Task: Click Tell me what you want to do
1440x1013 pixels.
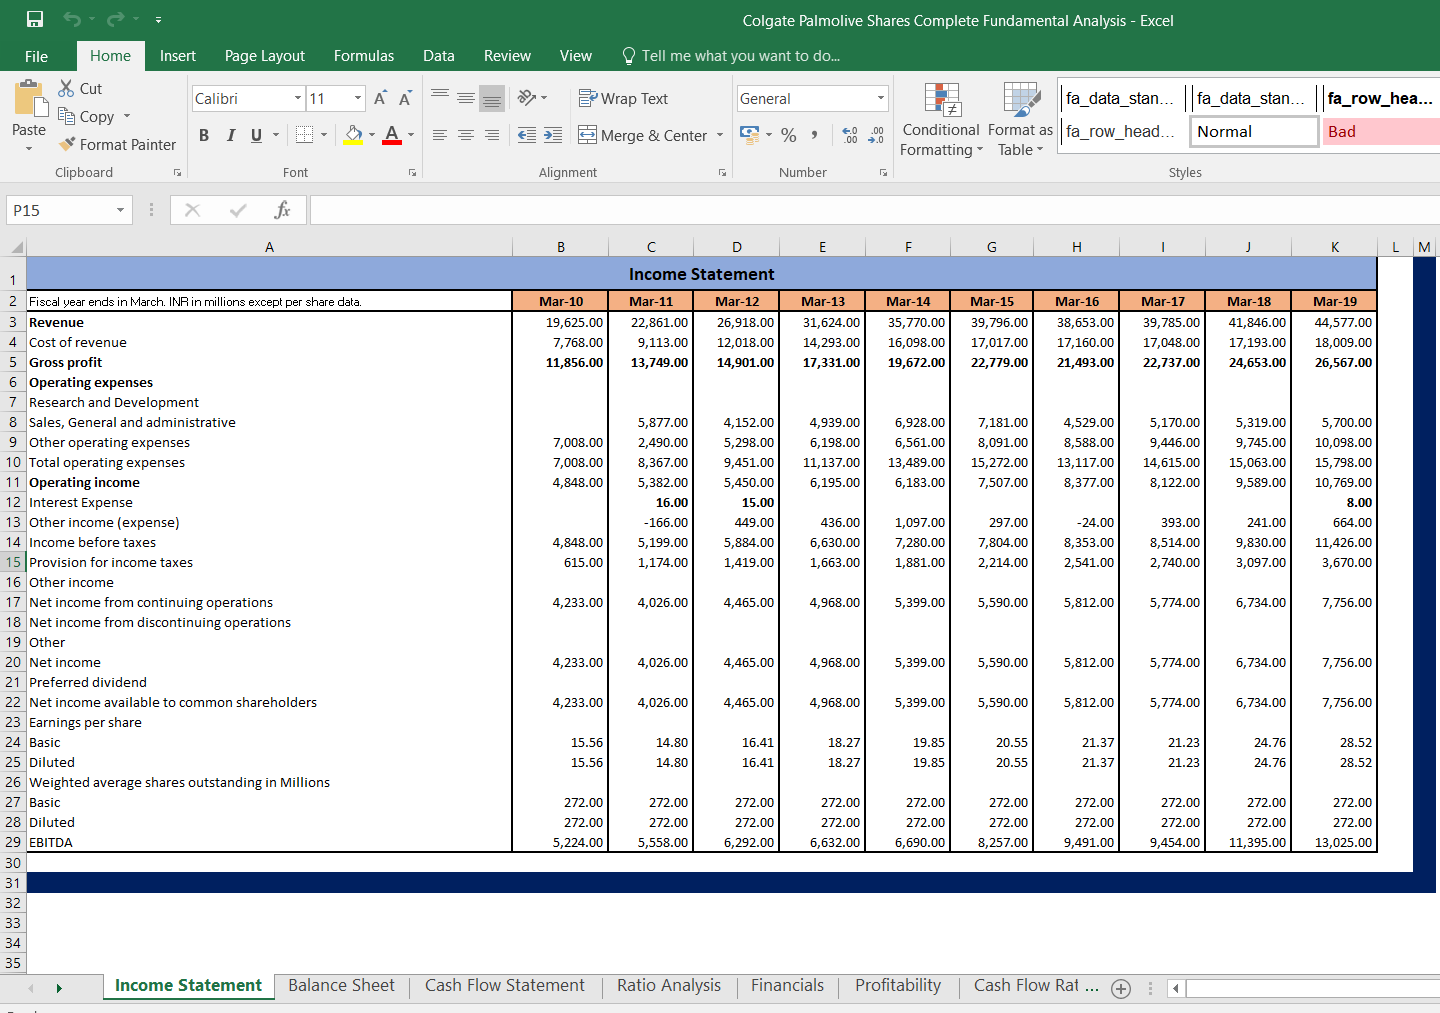Action: [731, 56]
